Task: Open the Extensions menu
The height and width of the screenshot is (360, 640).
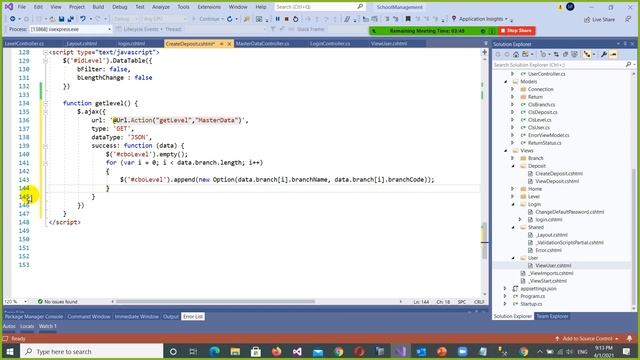Action: point(209,7)
